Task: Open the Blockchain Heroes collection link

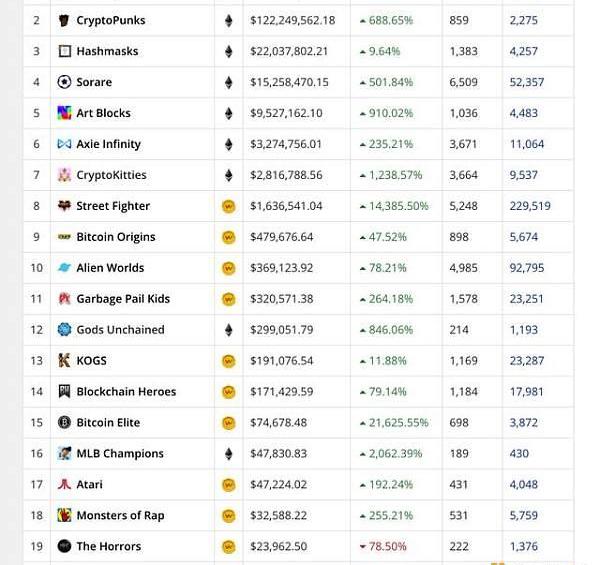Action: (x=126, y=392)
